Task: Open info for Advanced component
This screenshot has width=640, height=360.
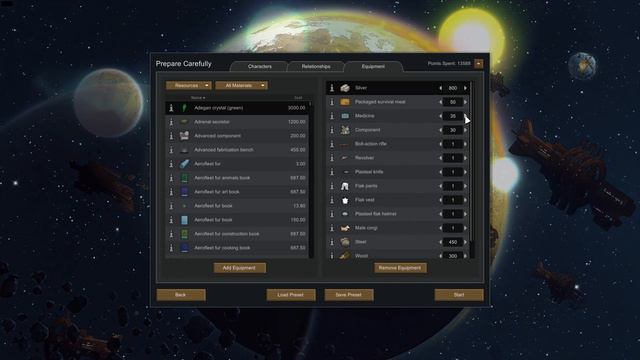Action: [171, 136]
